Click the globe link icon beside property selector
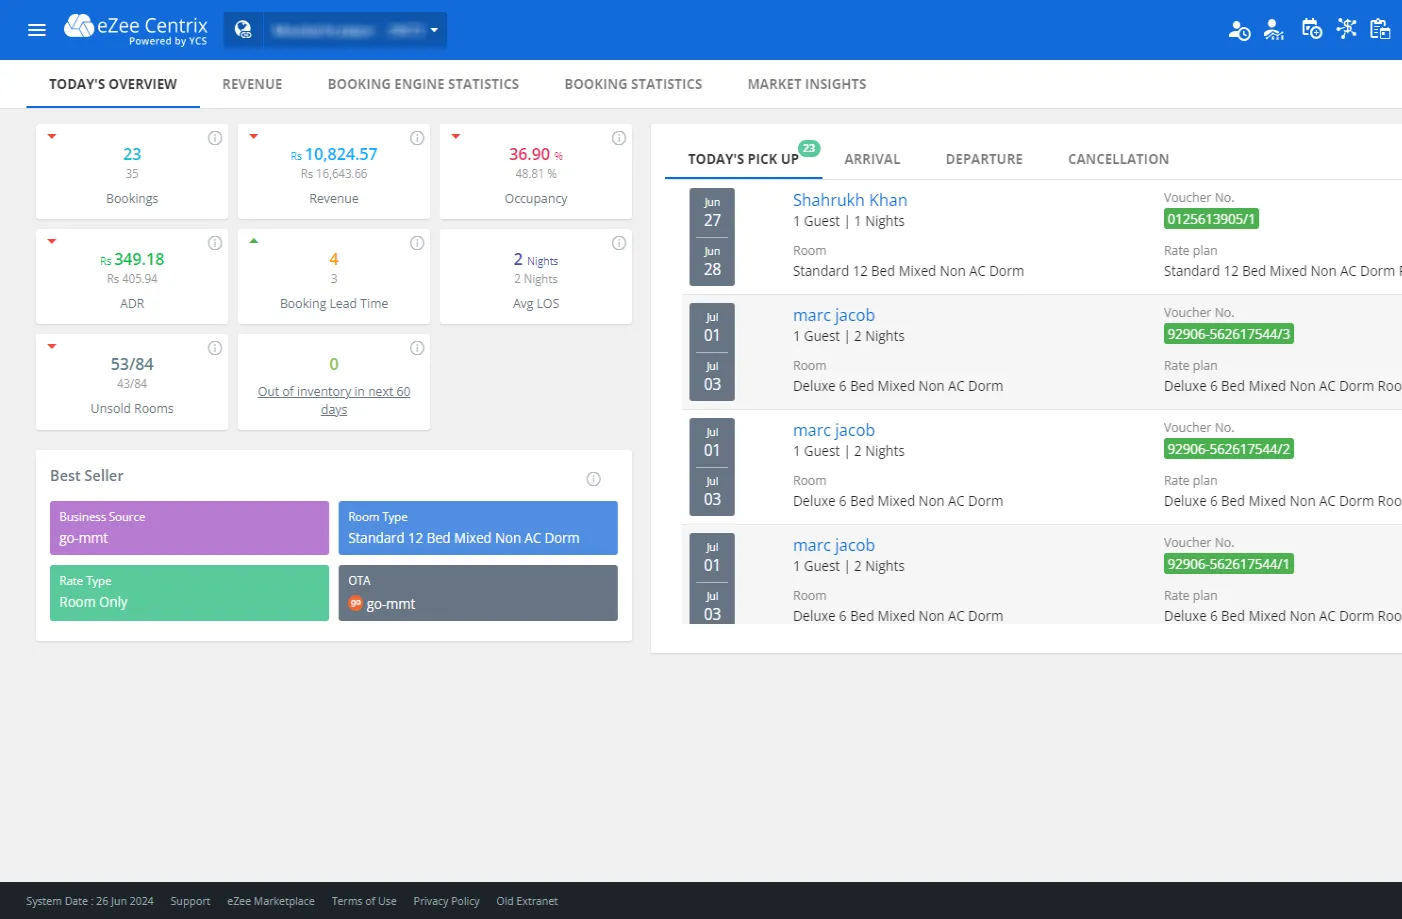 coord(243,30)
